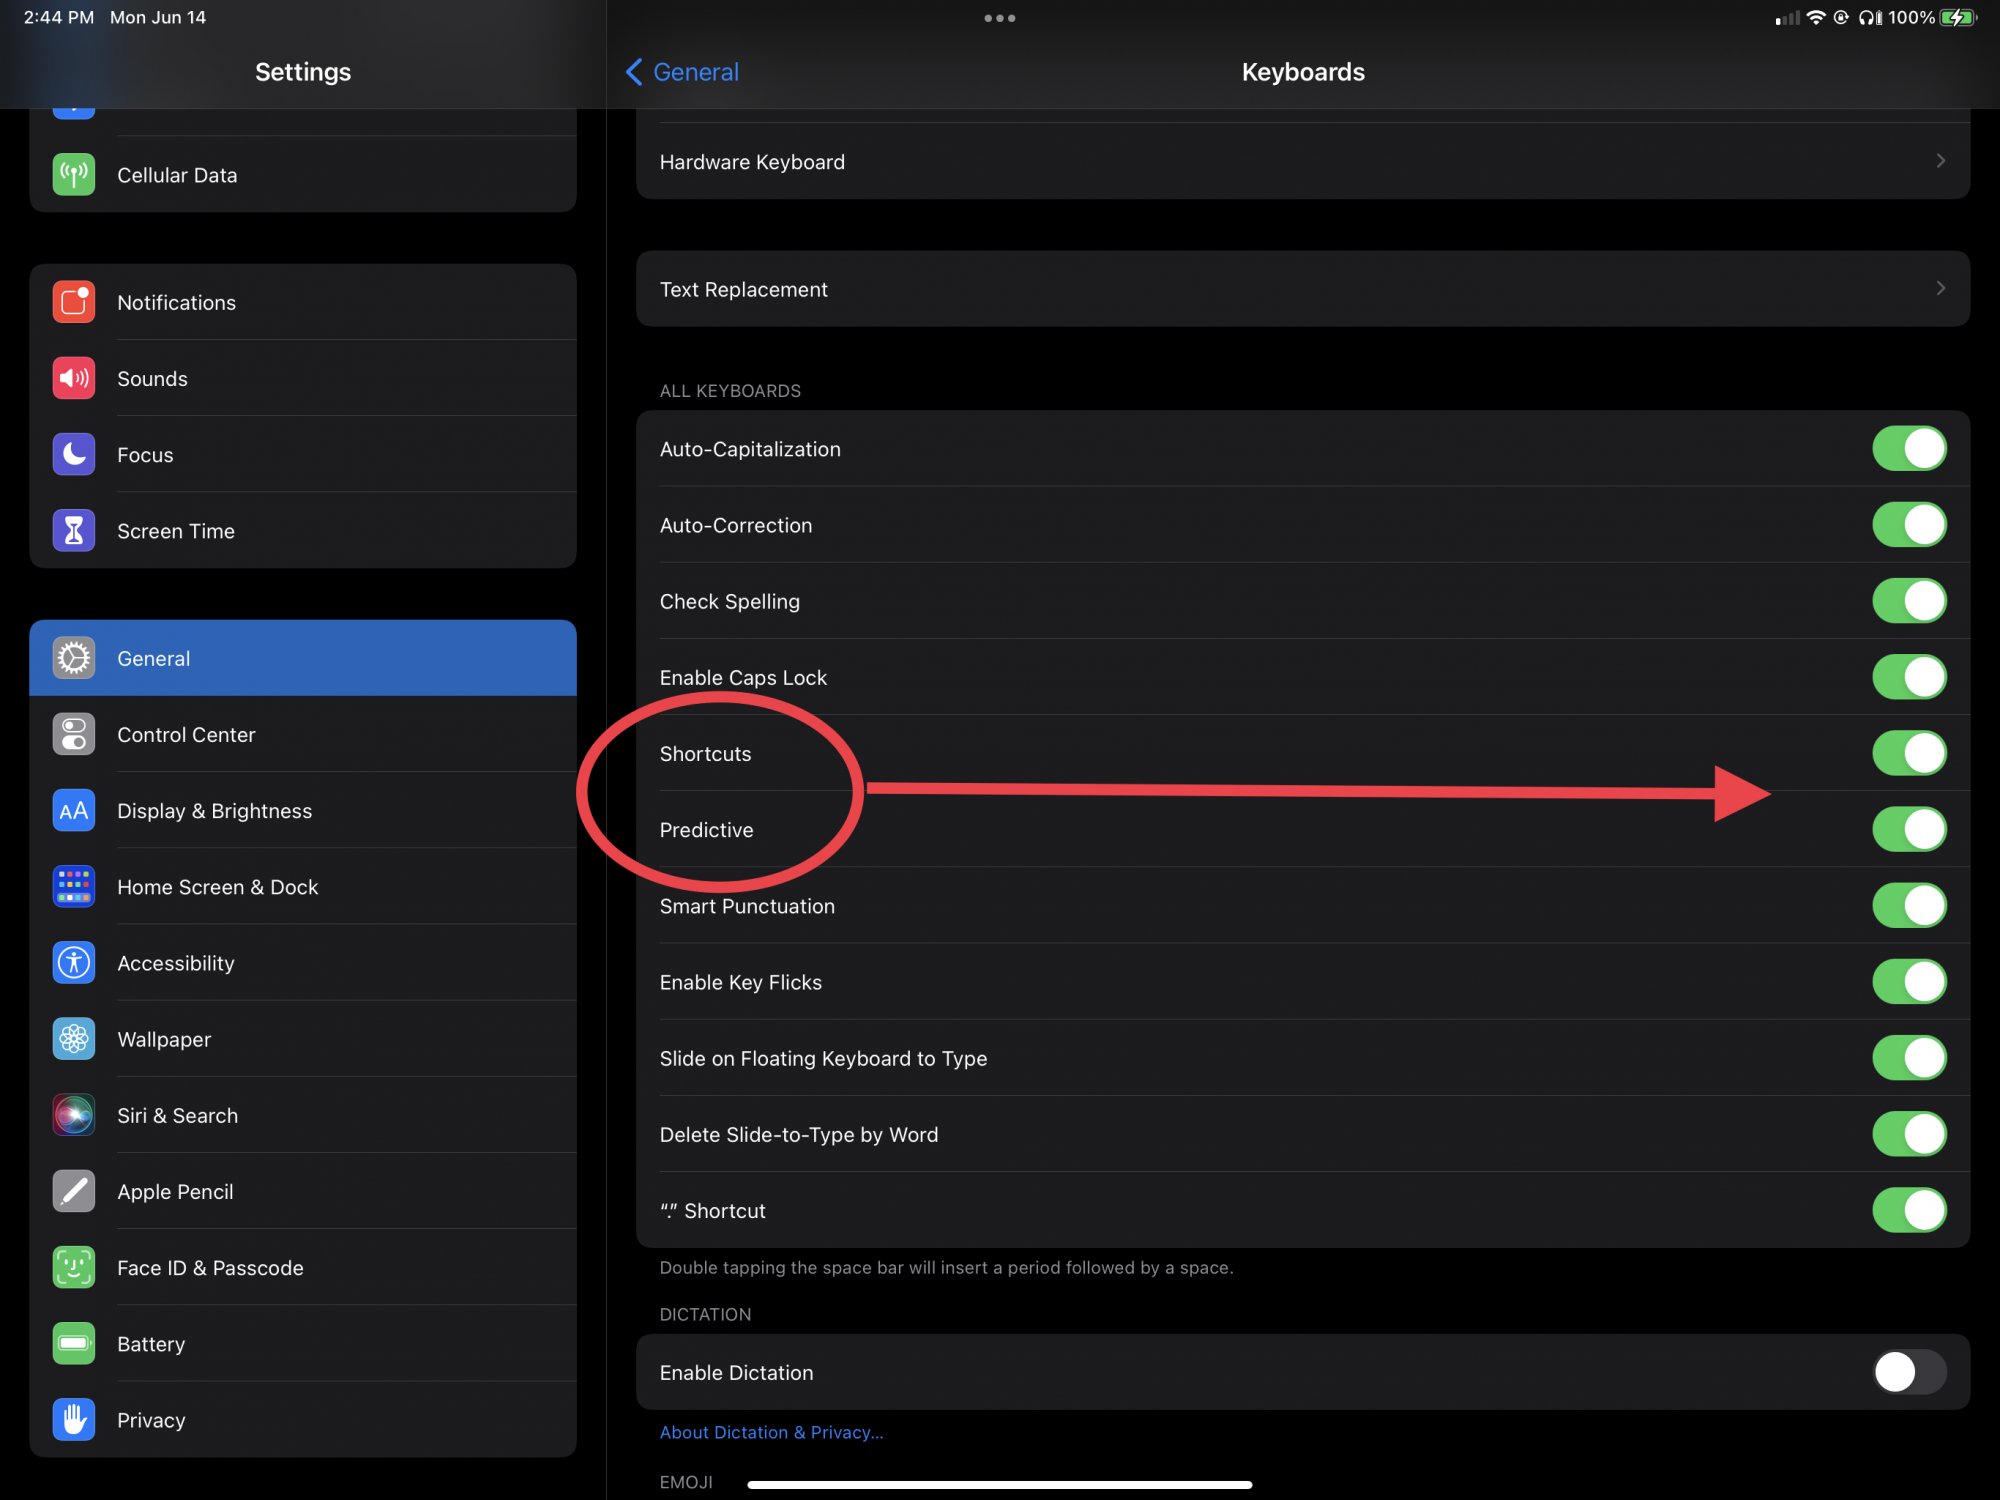
Task: Turn off the Predictive toggle
Action: click(x=1908, y=830)
